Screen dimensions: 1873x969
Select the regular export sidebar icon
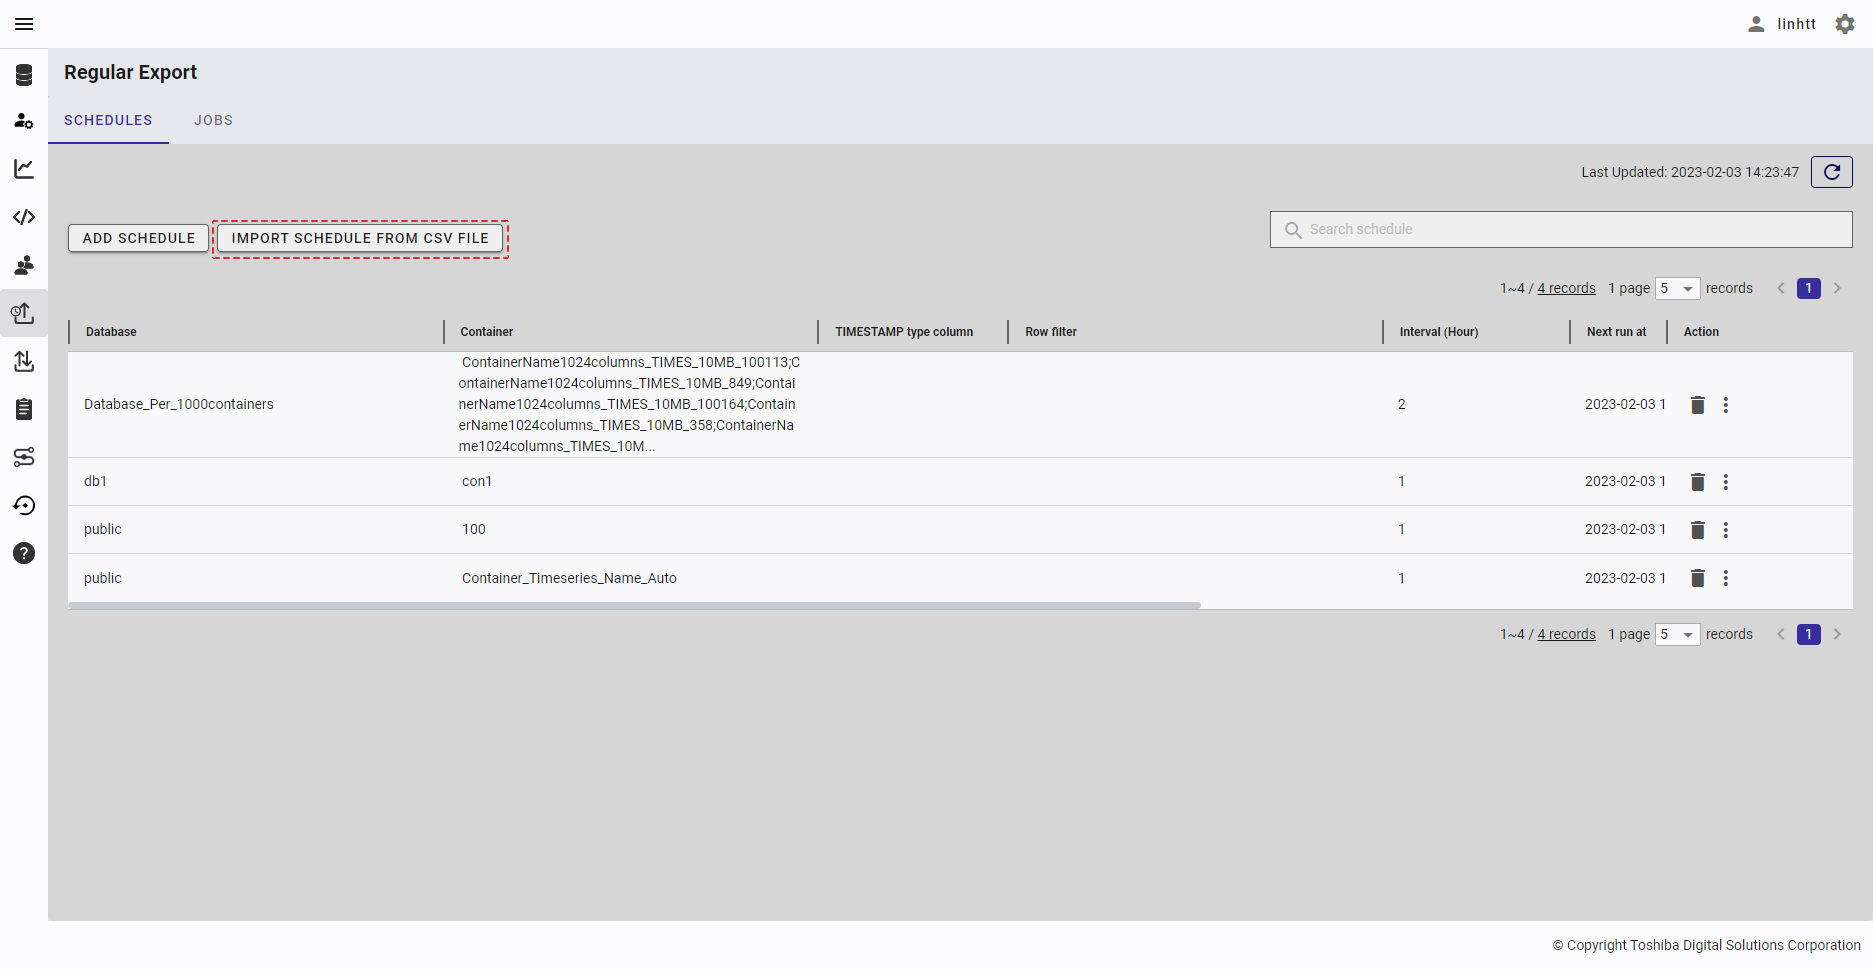(x=24, y=313)
